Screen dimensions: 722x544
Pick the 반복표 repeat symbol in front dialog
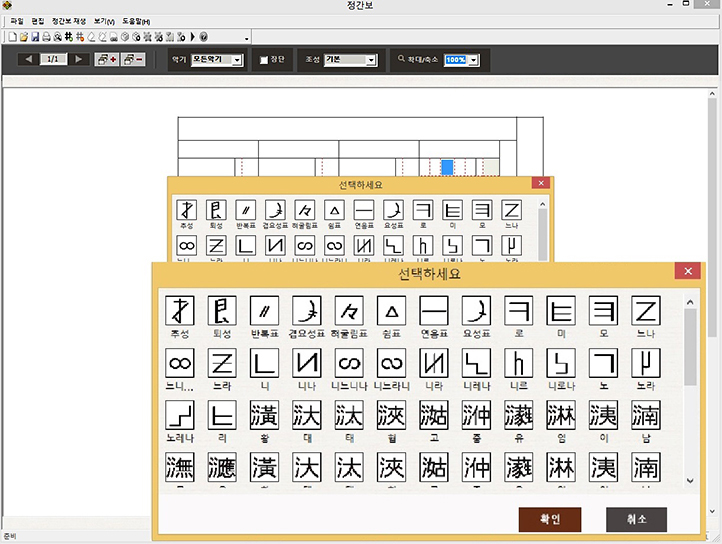[x=264, y=310]
